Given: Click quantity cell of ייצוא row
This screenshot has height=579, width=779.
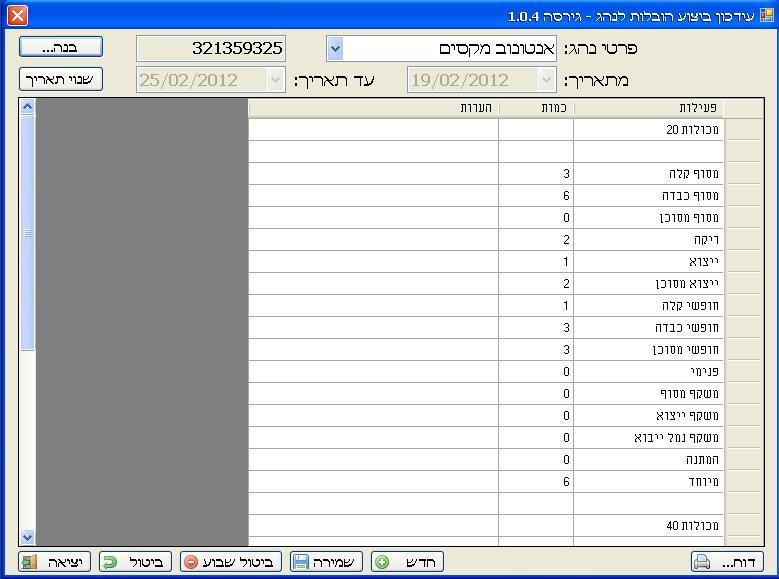Looking at the screenshot, I should click(536, 262).
